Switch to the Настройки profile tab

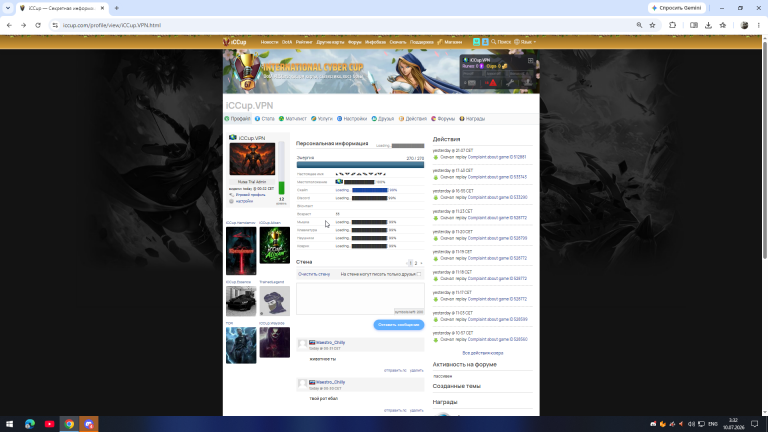(352, 119)
